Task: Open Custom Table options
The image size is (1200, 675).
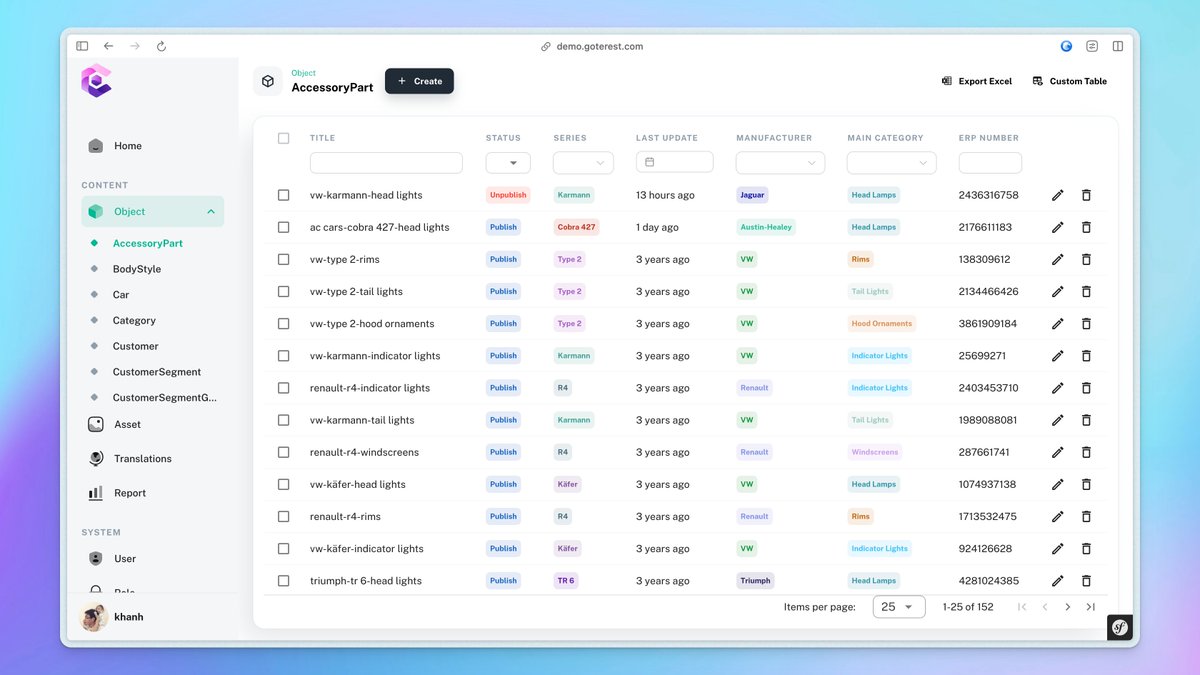Action: [x=1069, y=81]
